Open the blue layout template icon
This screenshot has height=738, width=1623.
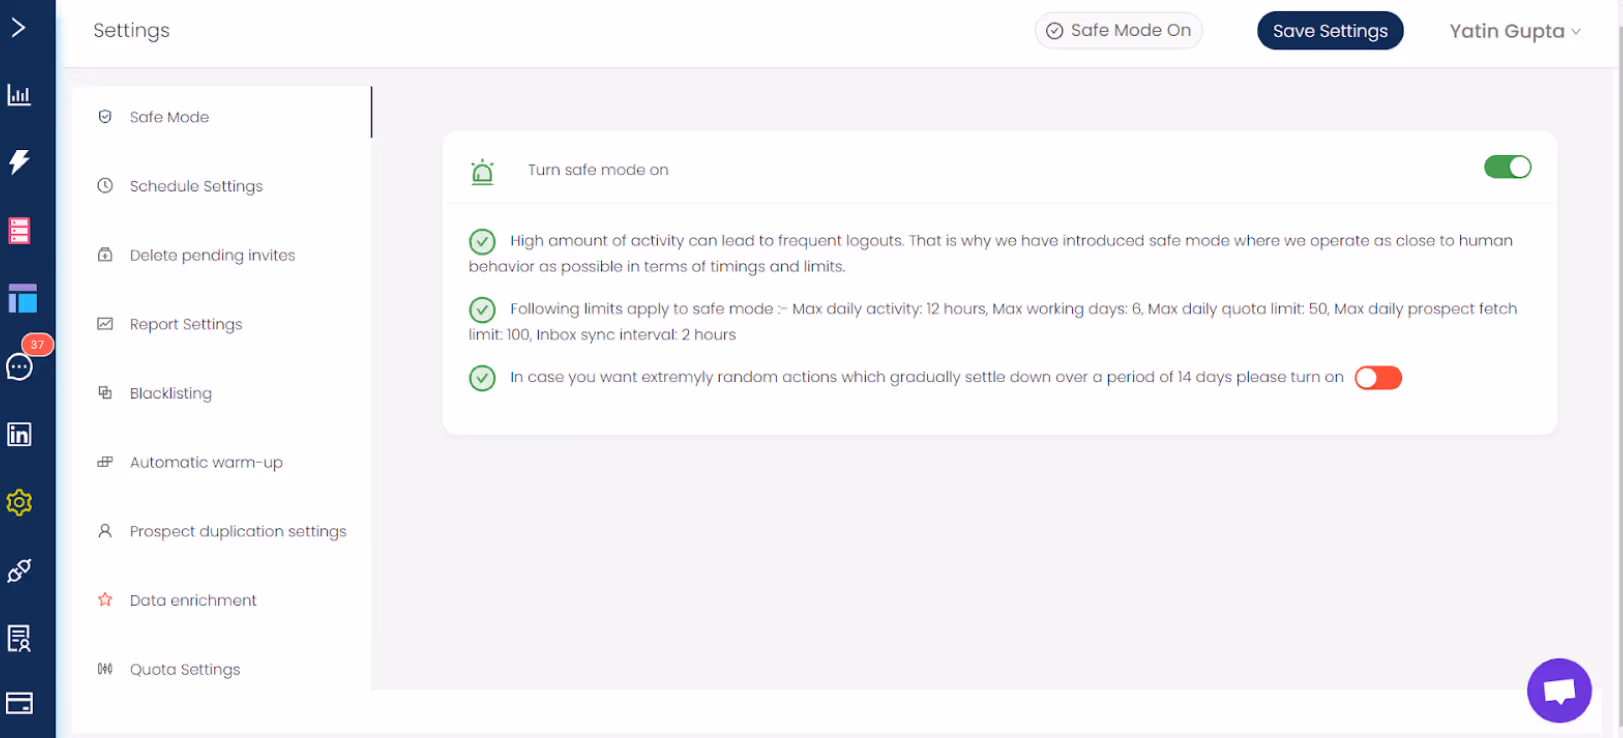click(x=22, y=298)
